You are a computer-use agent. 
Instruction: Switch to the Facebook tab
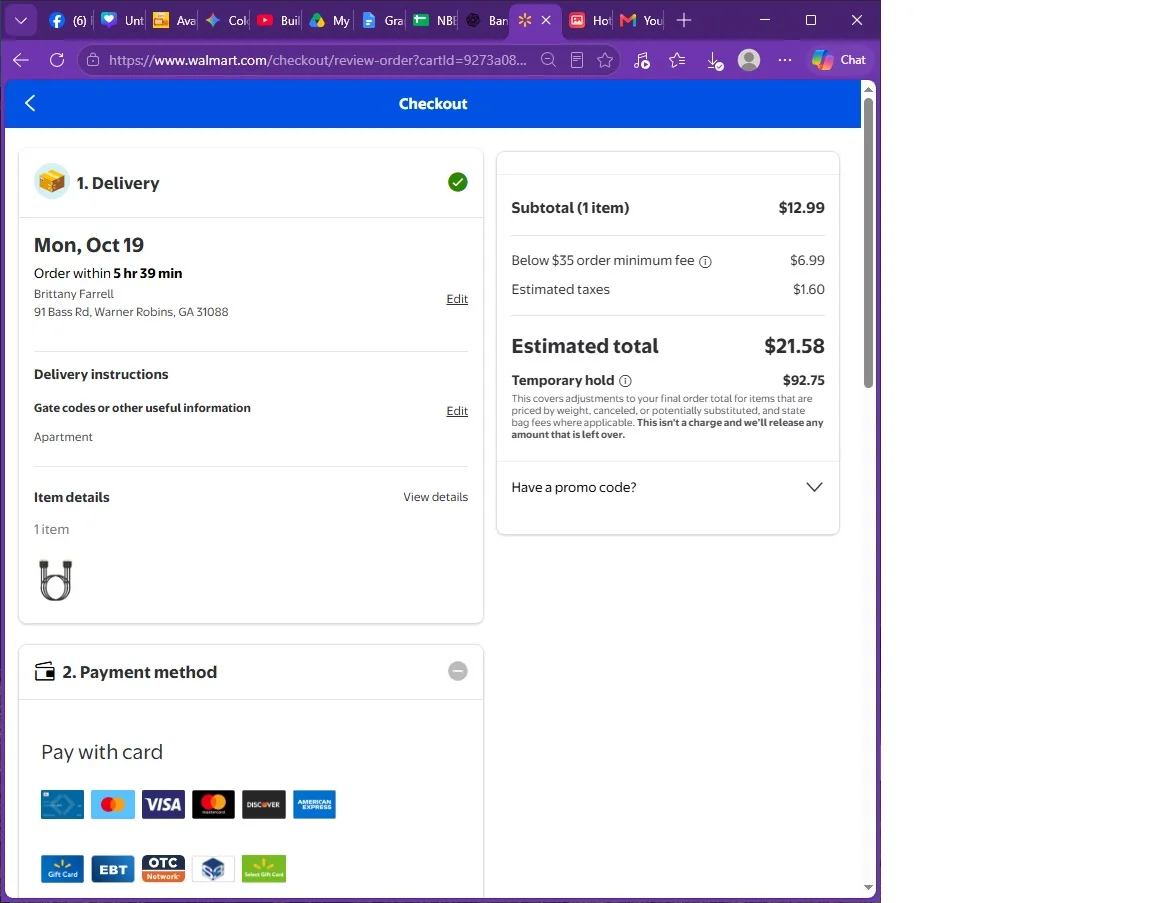click(x=68, y=21)
